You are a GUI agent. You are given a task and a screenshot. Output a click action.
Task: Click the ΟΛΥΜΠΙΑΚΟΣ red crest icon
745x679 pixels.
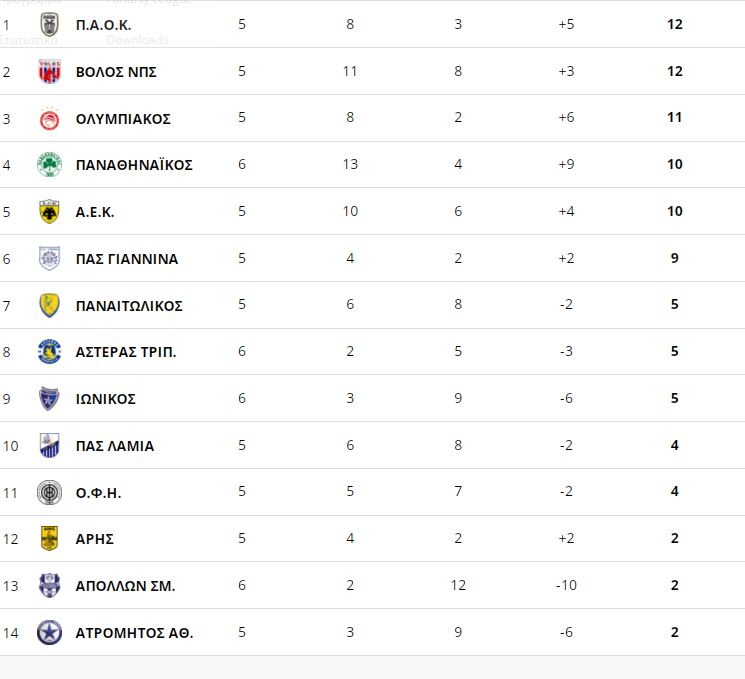[x=49, y=118]
